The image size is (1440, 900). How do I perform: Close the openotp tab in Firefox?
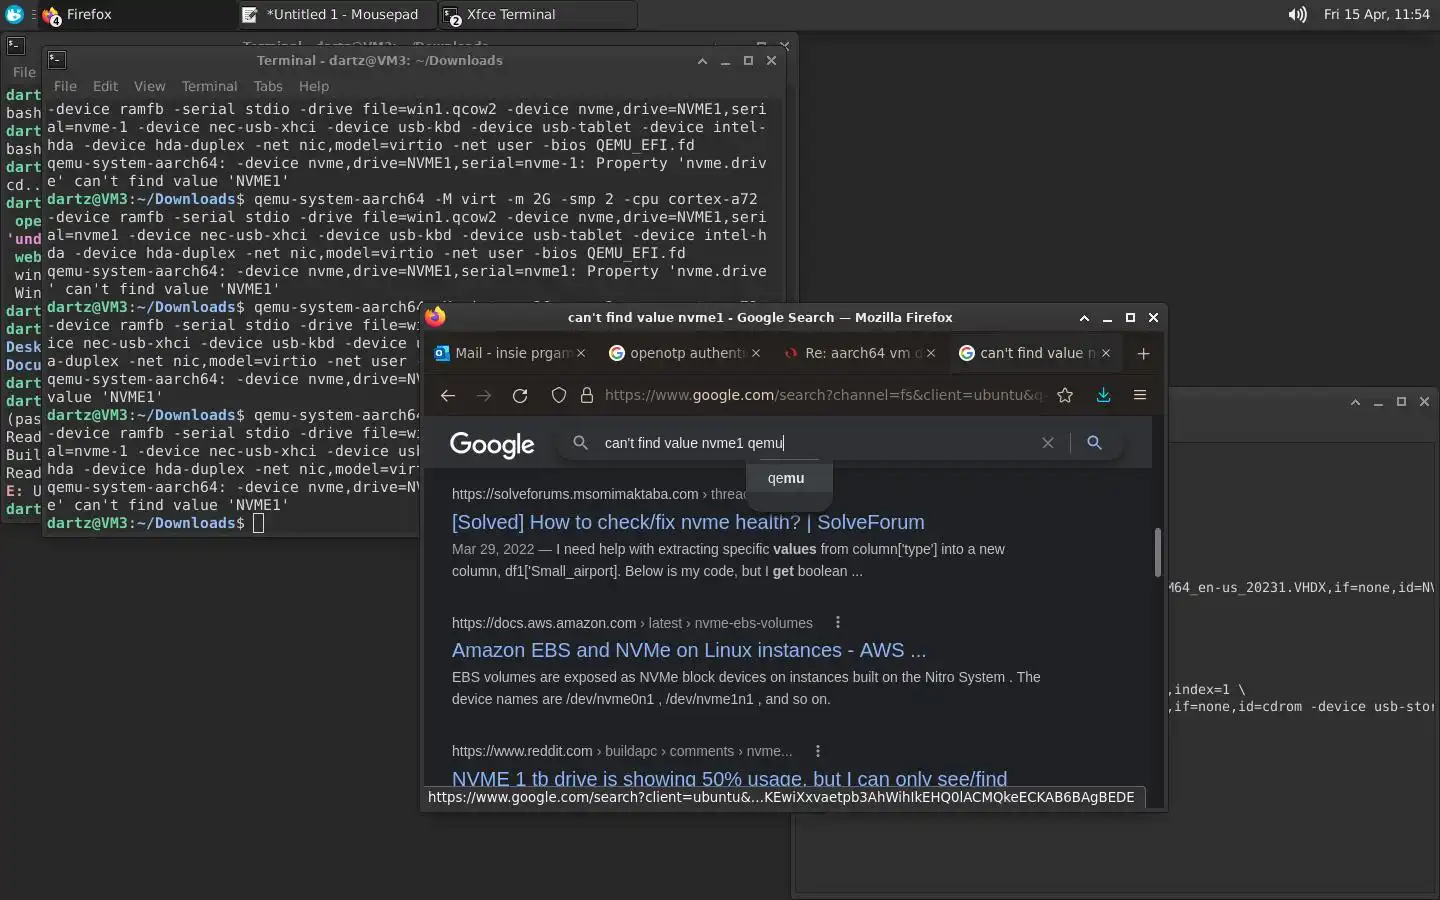point(756,353)
